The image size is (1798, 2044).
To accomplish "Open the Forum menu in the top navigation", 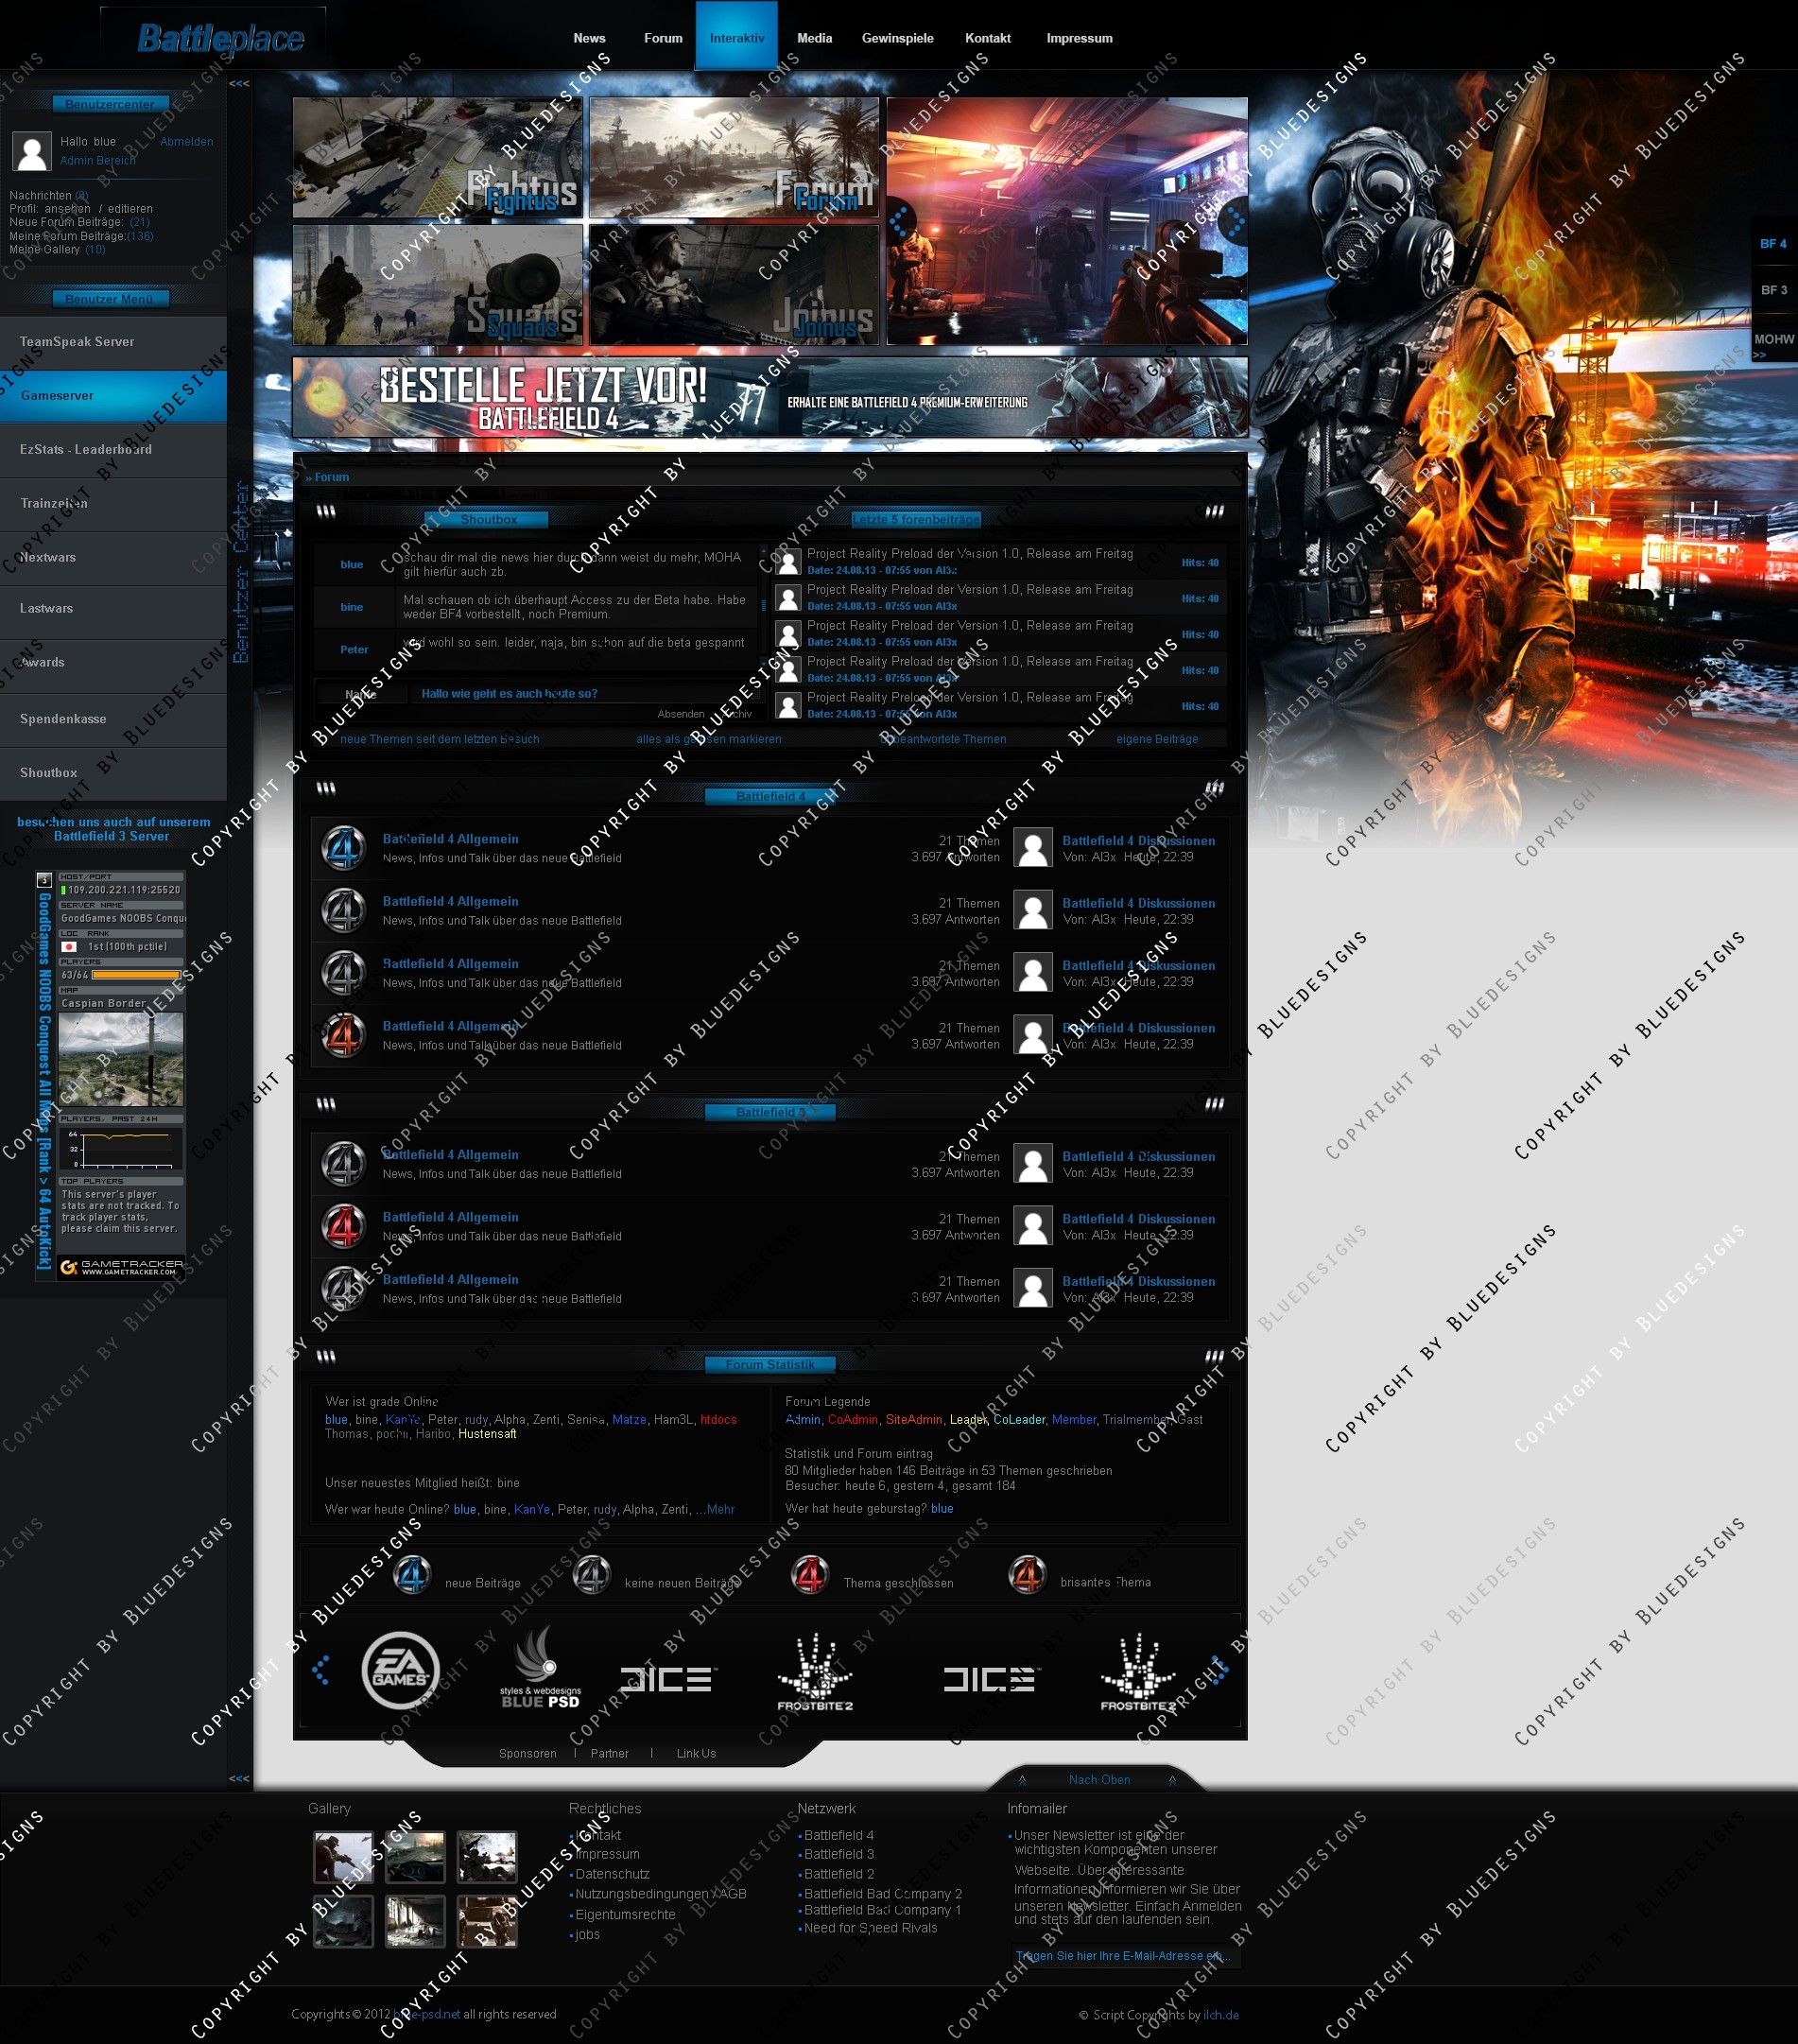I will pos(663,38).
